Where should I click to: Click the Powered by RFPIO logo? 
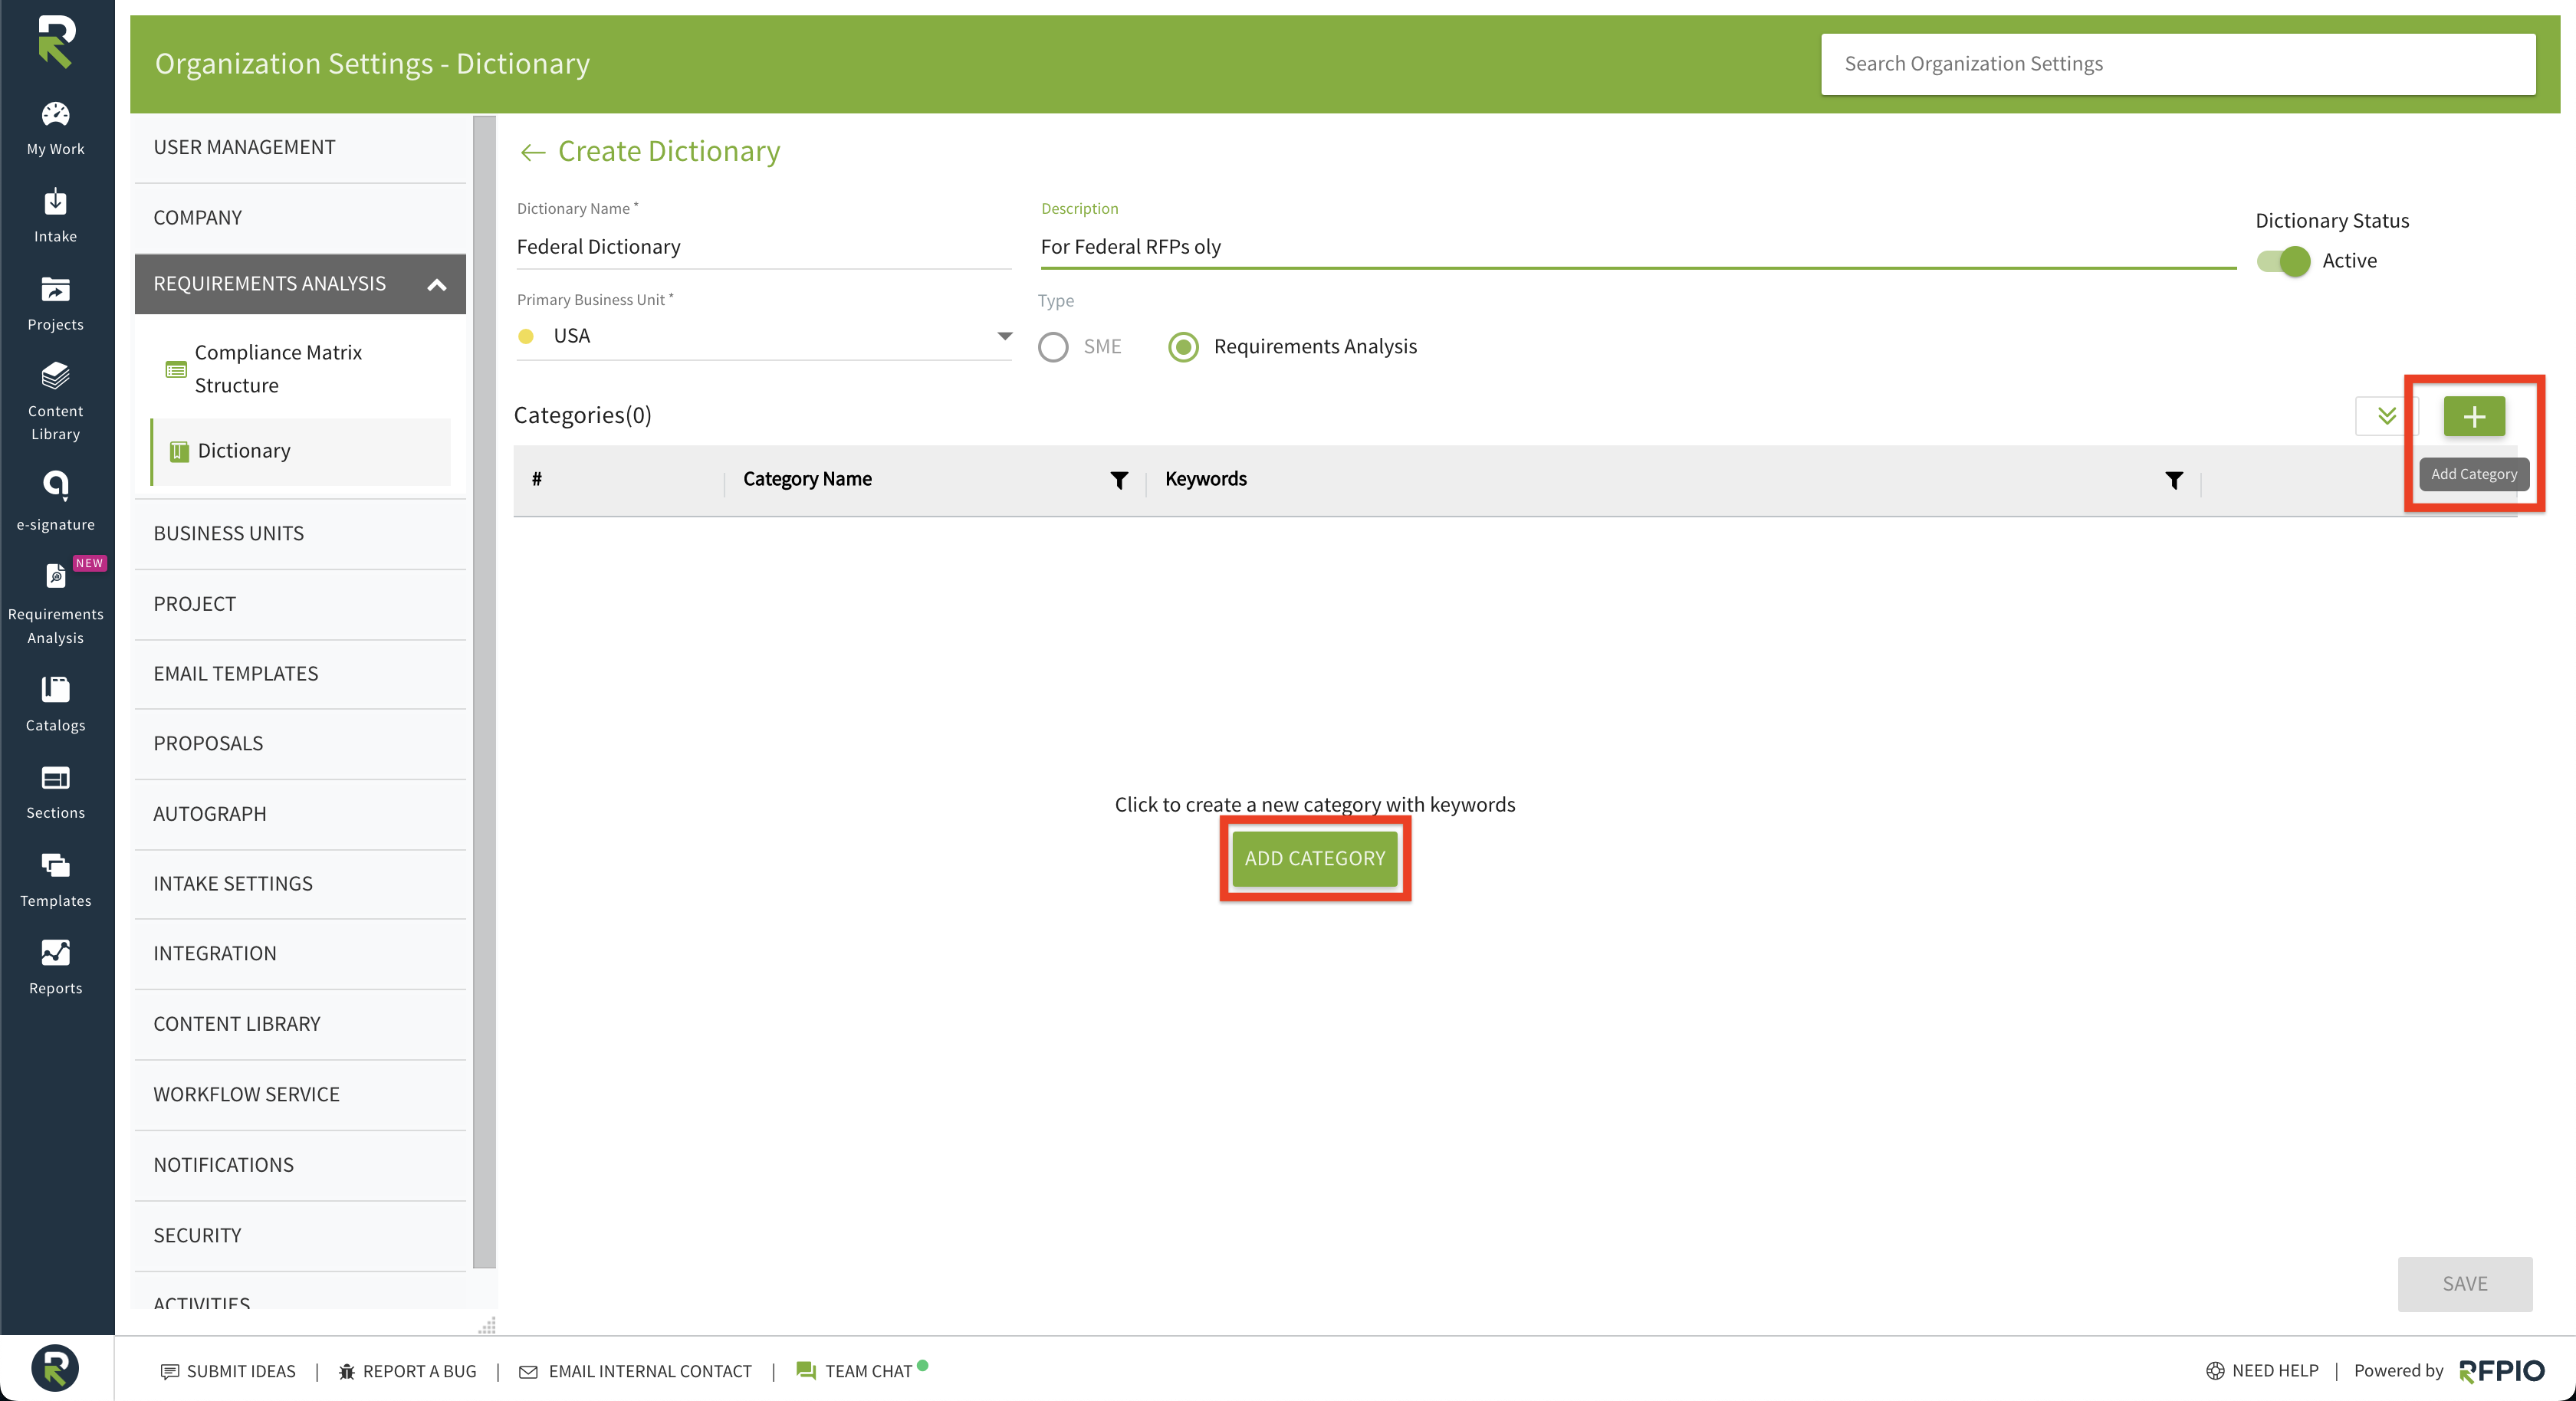tap(2501, 1371)
